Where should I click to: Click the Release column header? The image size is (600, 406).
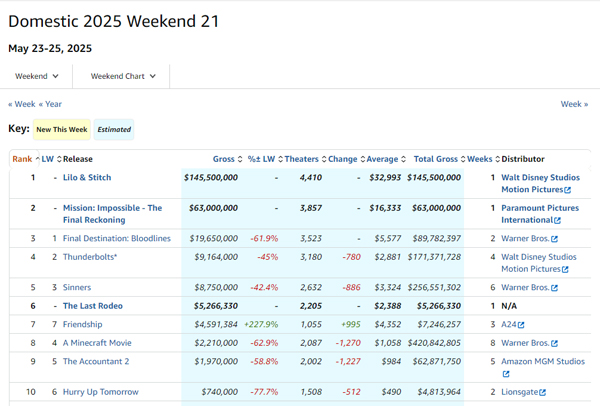[78, 159]
